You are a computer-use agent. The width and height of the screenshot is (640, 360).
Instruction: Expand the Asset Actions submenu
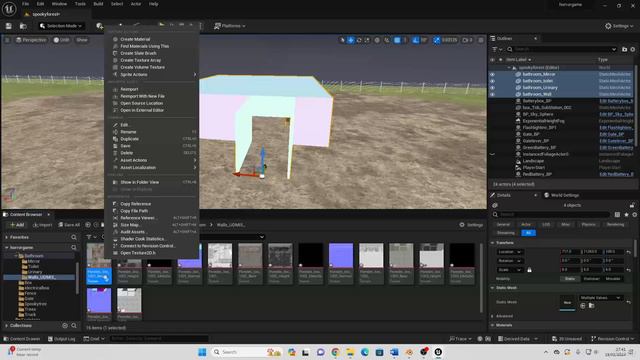153,160
